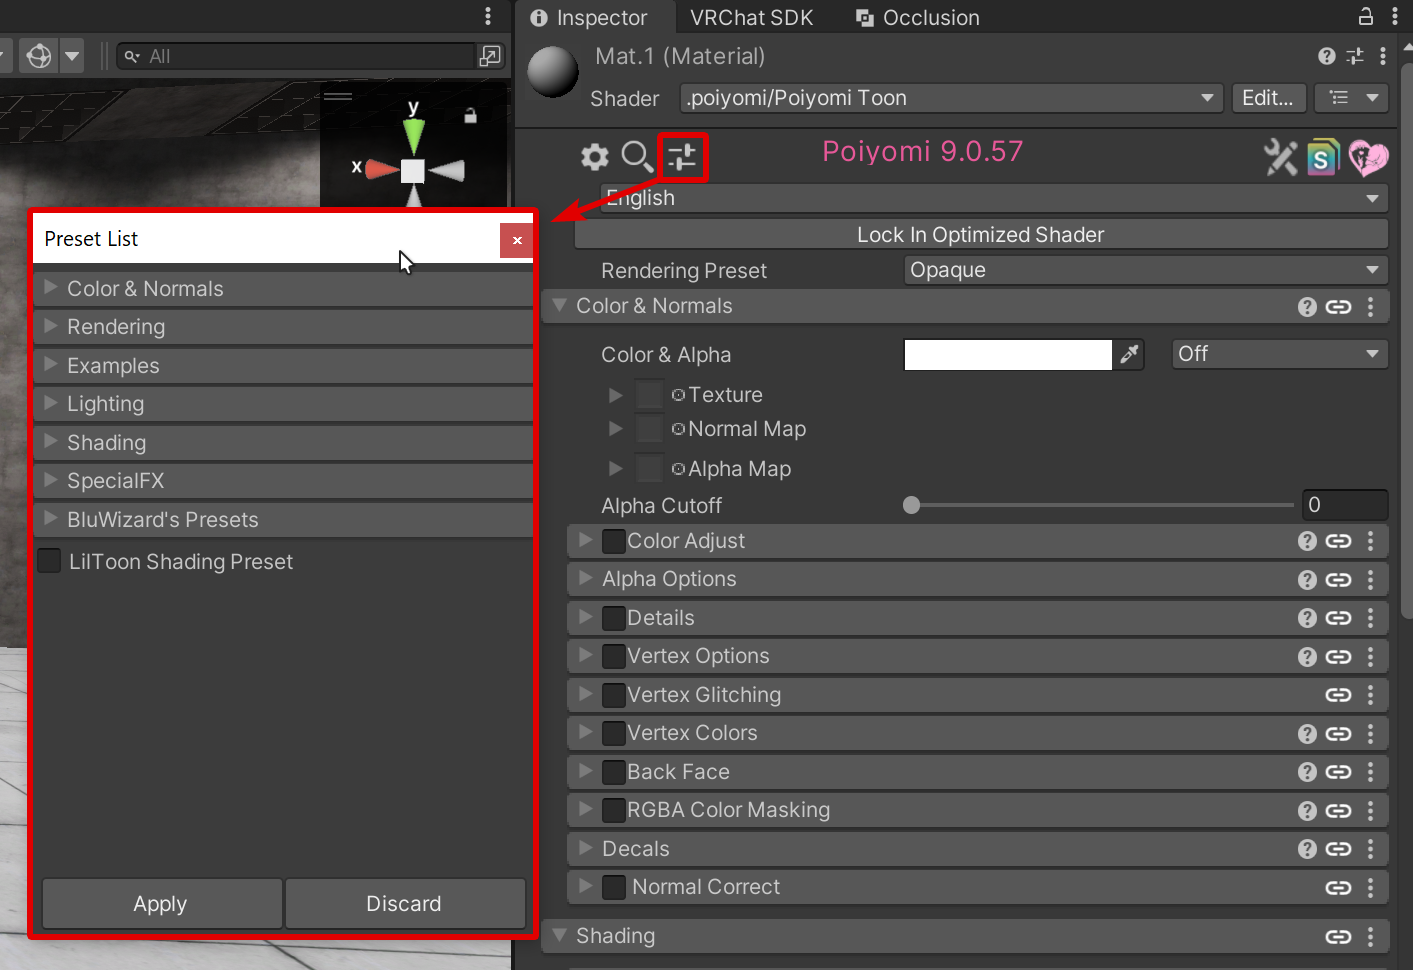Click the Apply button
1413x970 pixels.
[162, 904]
